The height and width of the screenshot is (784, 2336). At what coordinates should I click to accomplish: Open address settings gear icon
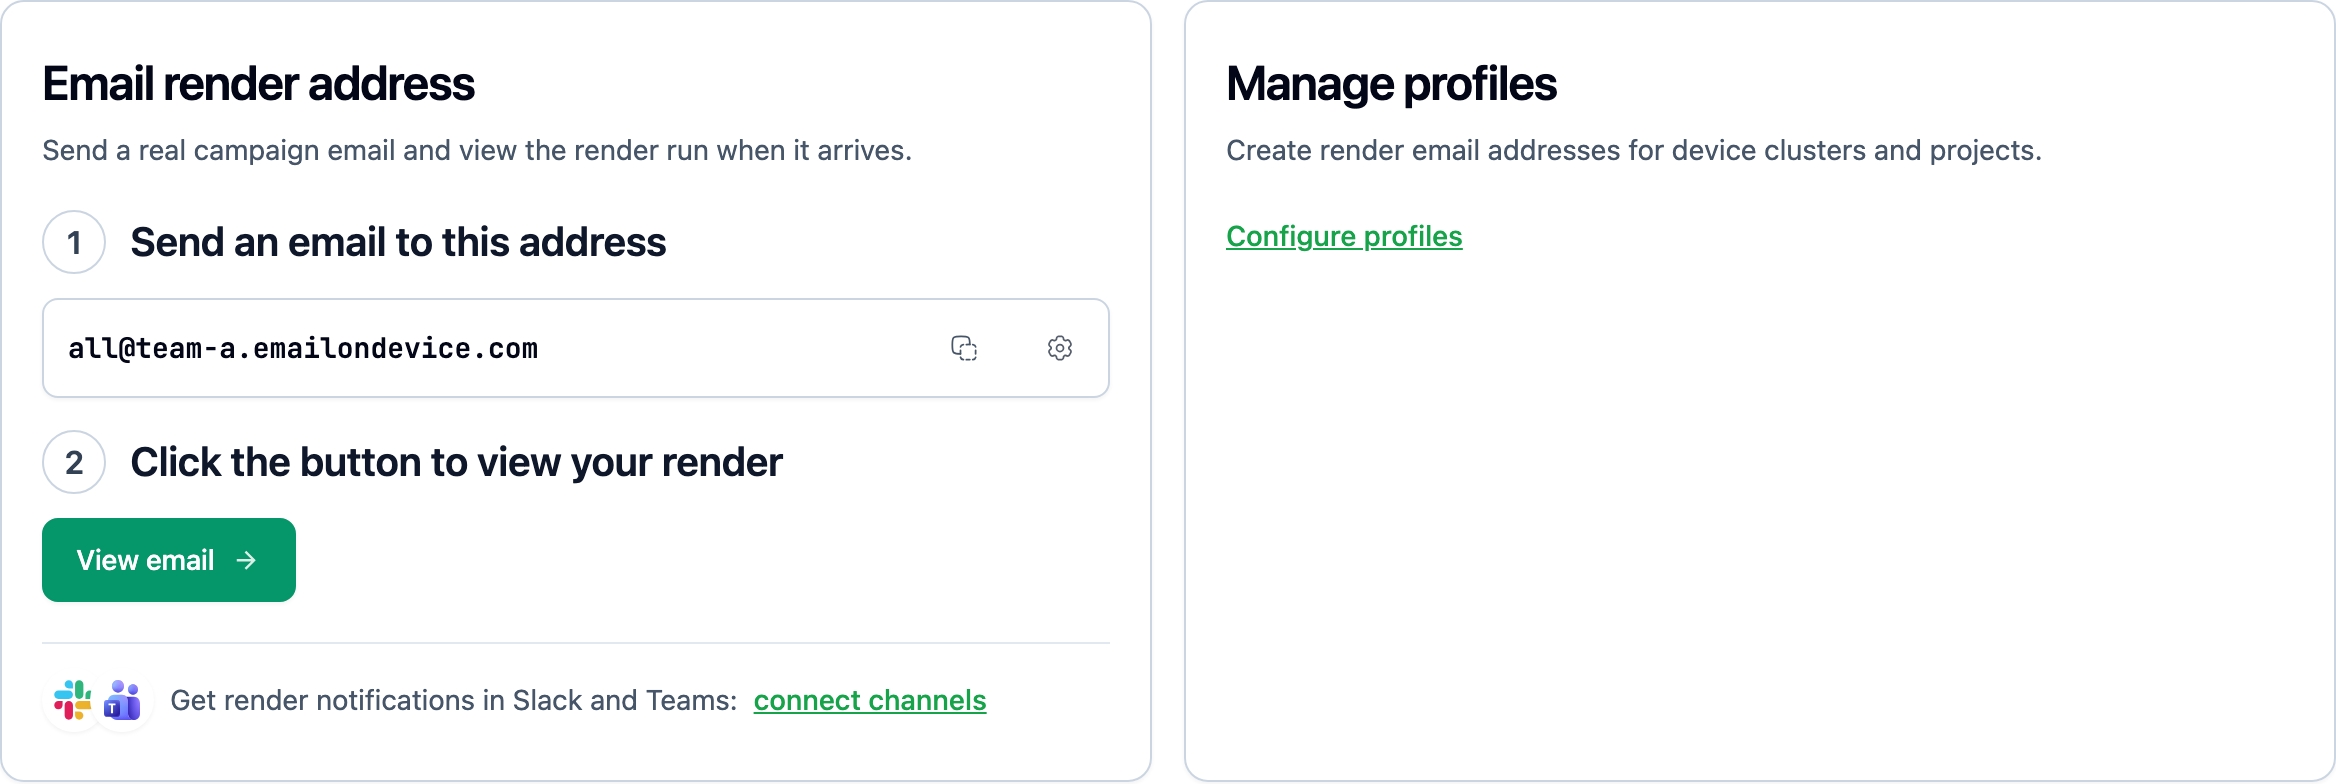pos(1060,348)
